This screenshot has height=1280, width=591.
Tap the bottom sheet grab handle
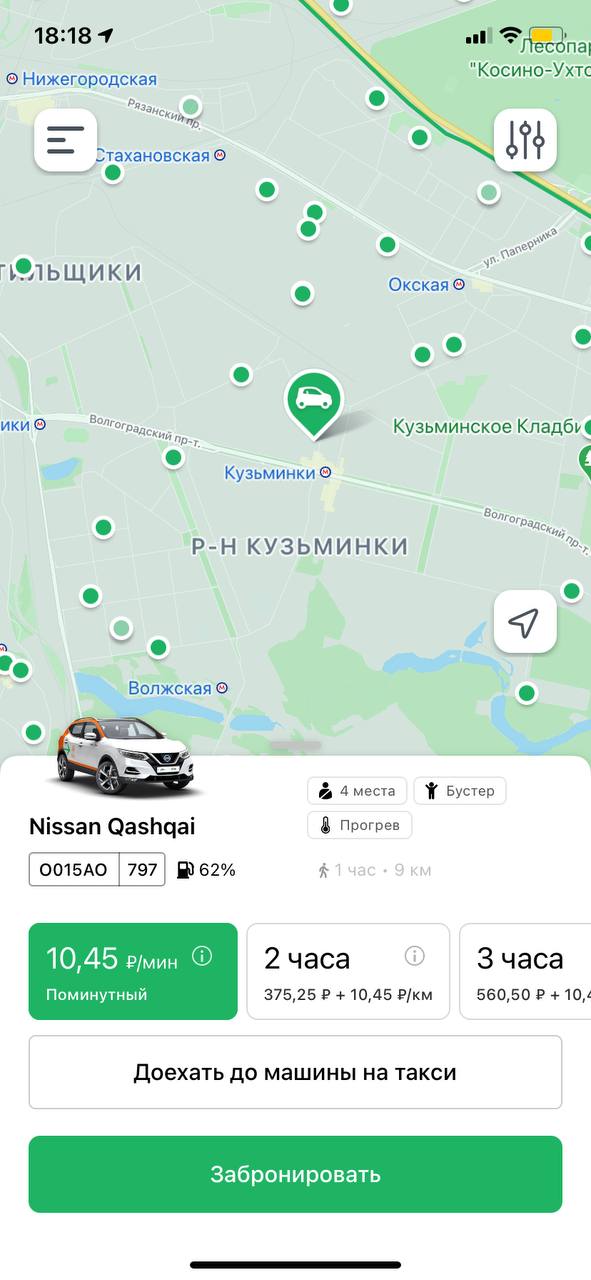(295, 745)
